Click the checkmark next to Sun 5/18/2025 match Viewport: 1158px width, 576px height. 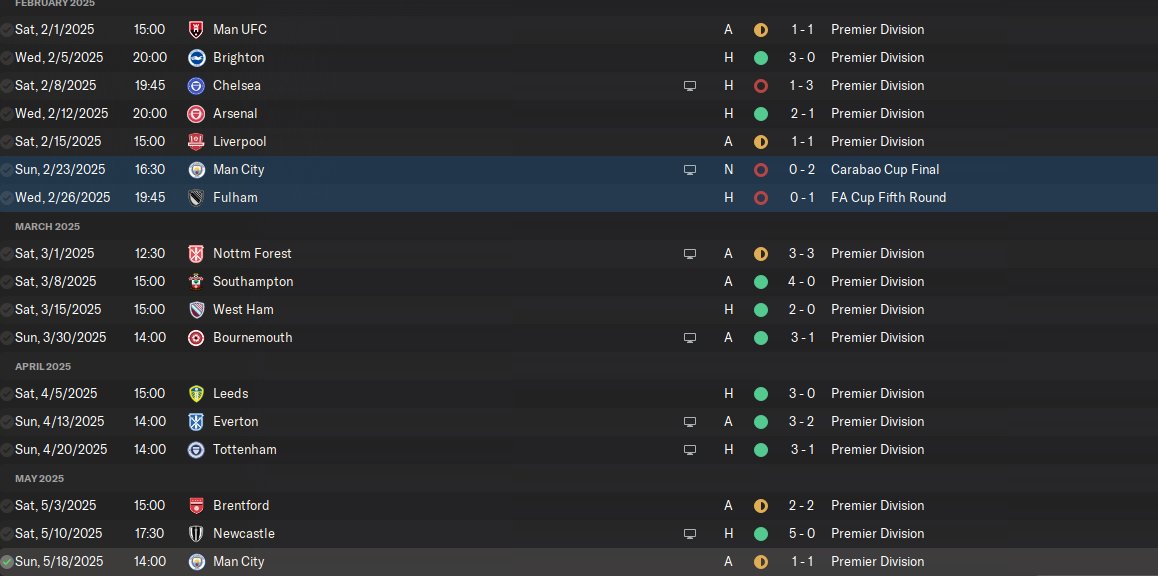pos(8,562)
